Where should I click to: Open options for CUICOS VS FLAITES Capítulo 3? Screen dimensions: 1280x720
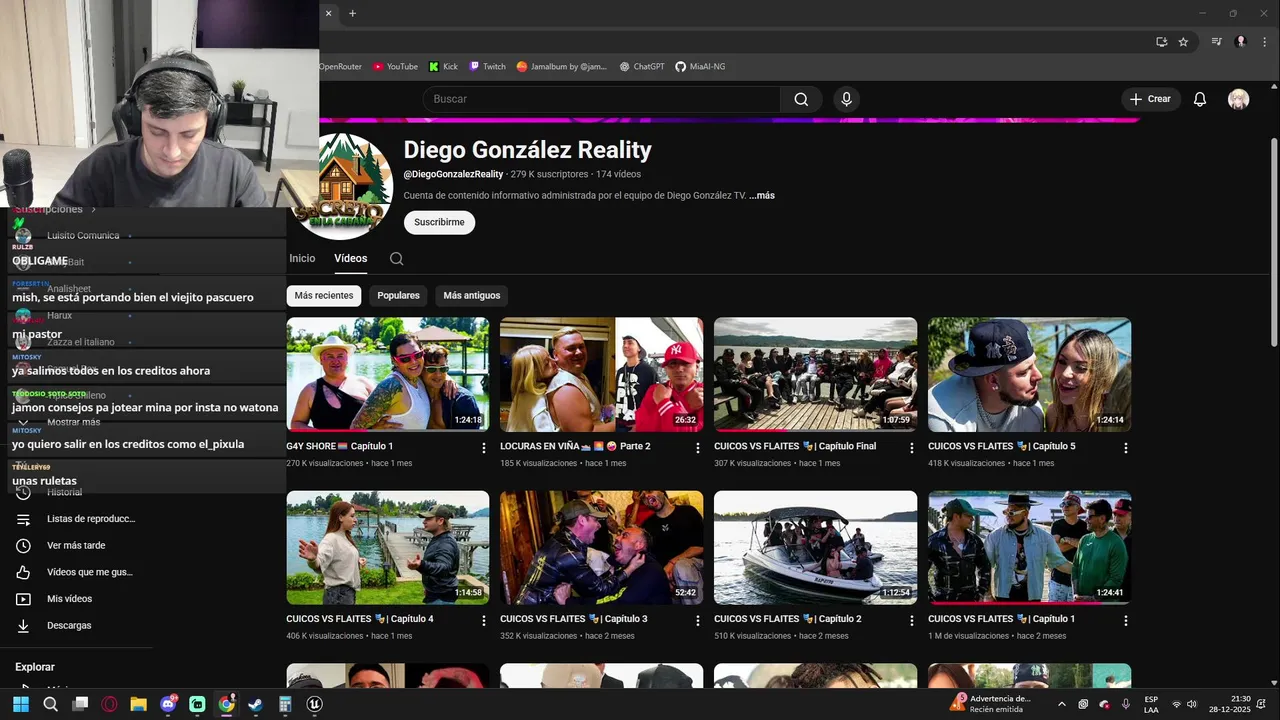(698, 621)
